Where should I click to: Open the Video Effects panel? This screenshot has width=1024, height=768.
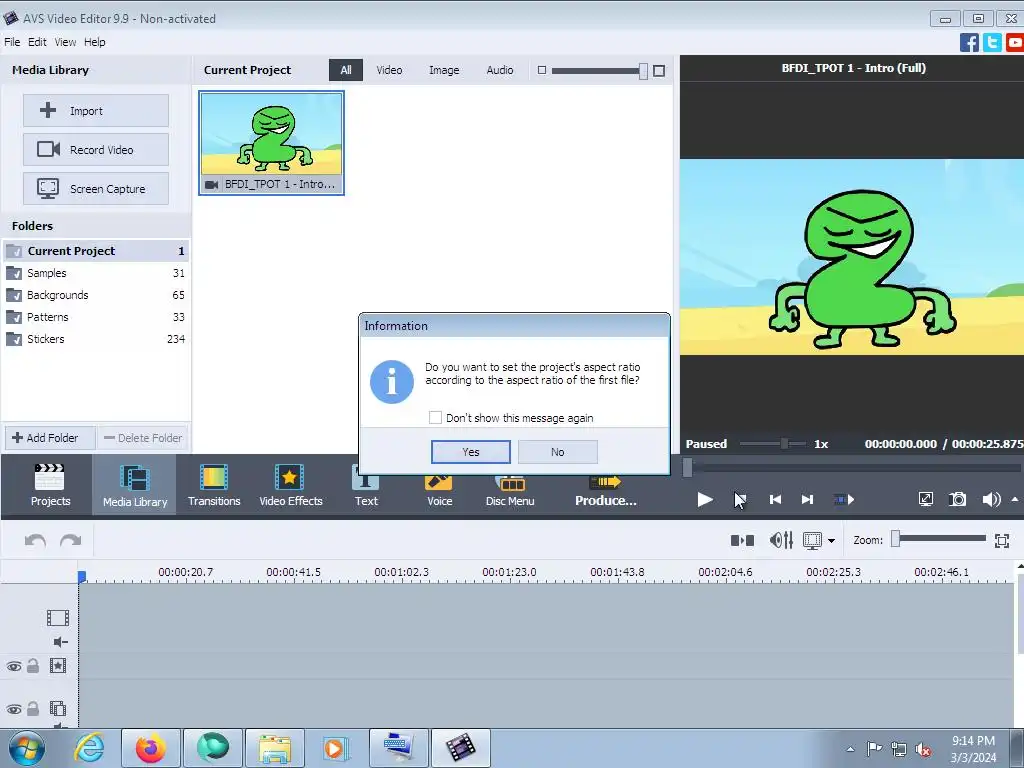point(291,485)
